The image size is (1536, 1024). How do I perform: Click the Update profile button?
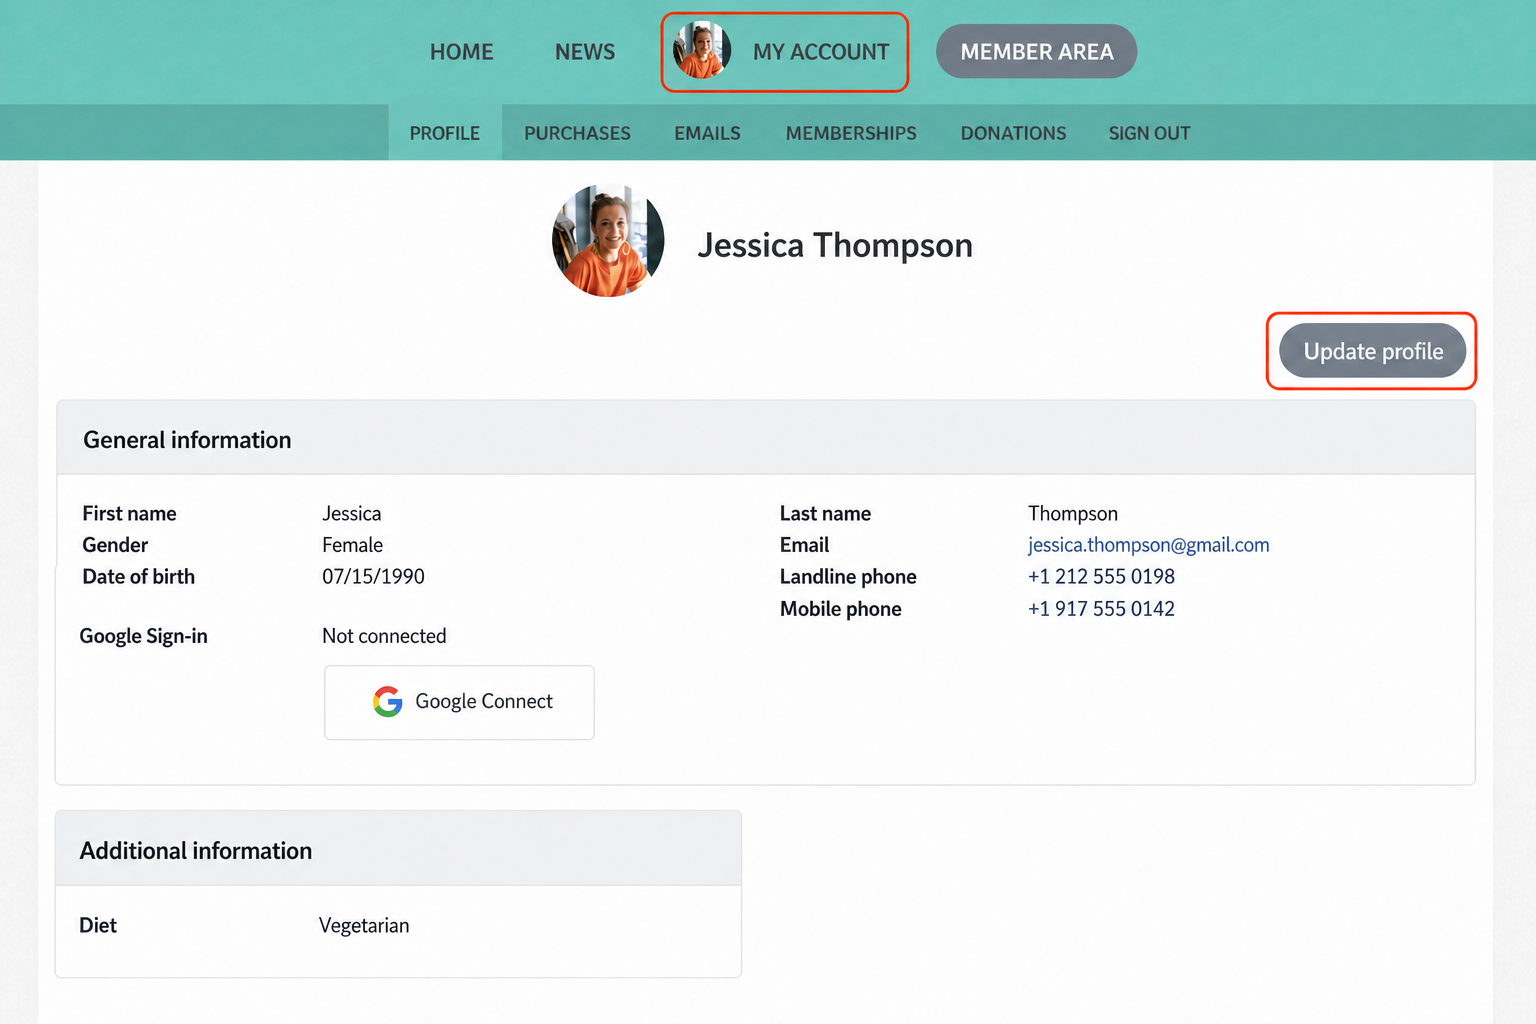(1373, 351)
